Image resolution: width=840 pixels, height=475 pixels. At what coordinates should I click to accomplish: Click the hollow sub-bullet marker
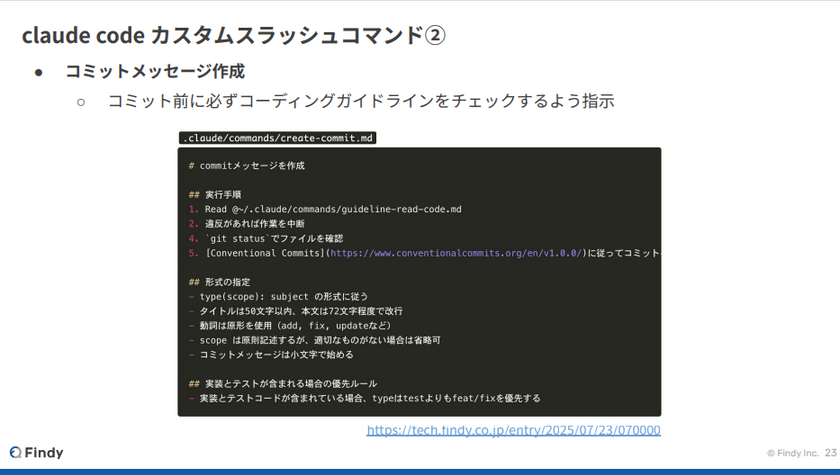tap(81, 101)
